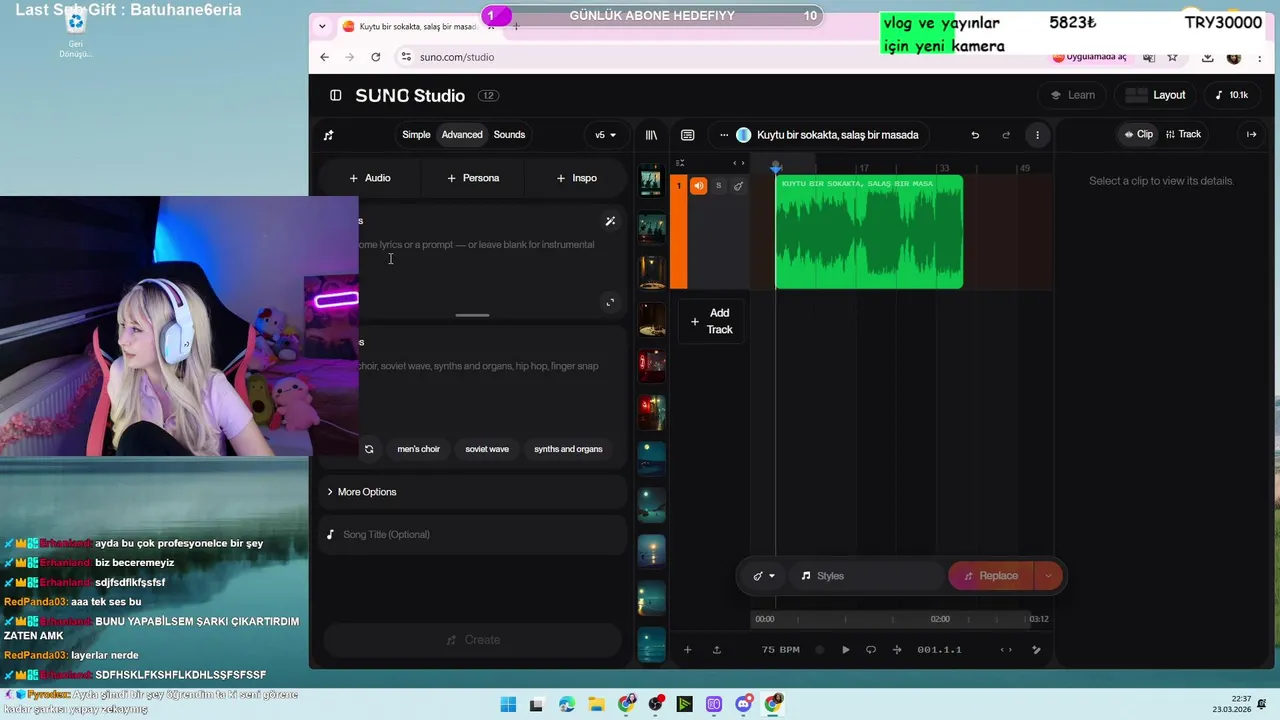Expand the lyrics box with corner icon
The height and width of the screenshot is (720, 1280).
coord(610,303)
